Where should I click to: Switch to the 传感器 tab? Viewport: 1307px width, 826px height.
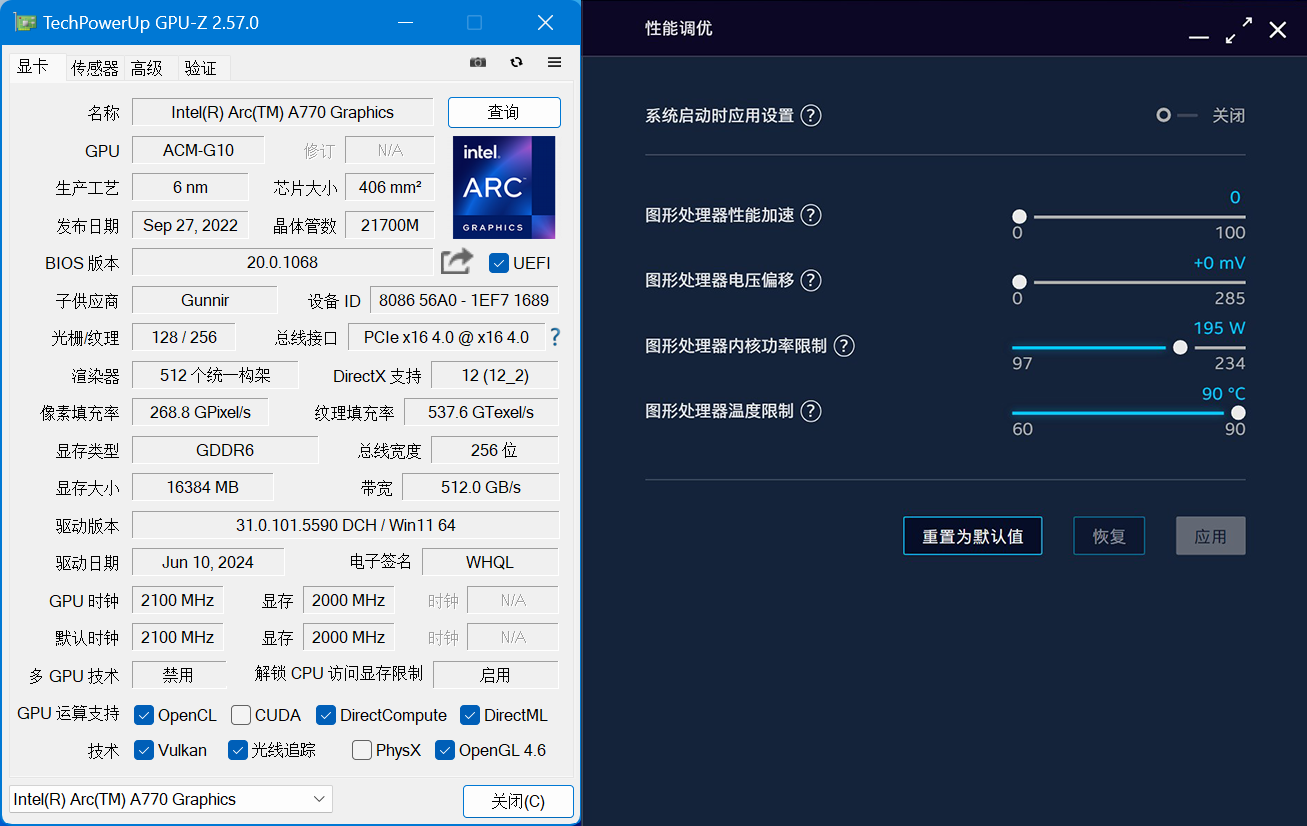tap(95, 68)
